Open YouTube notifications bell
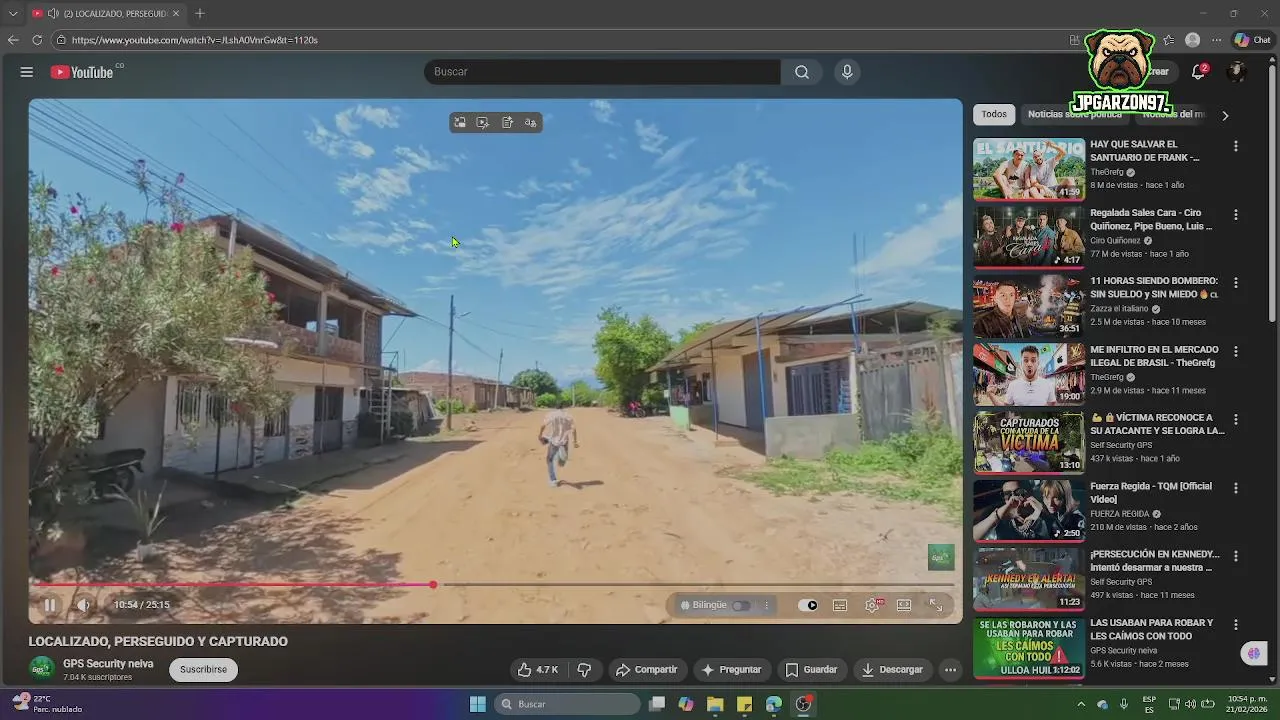 1198,72
